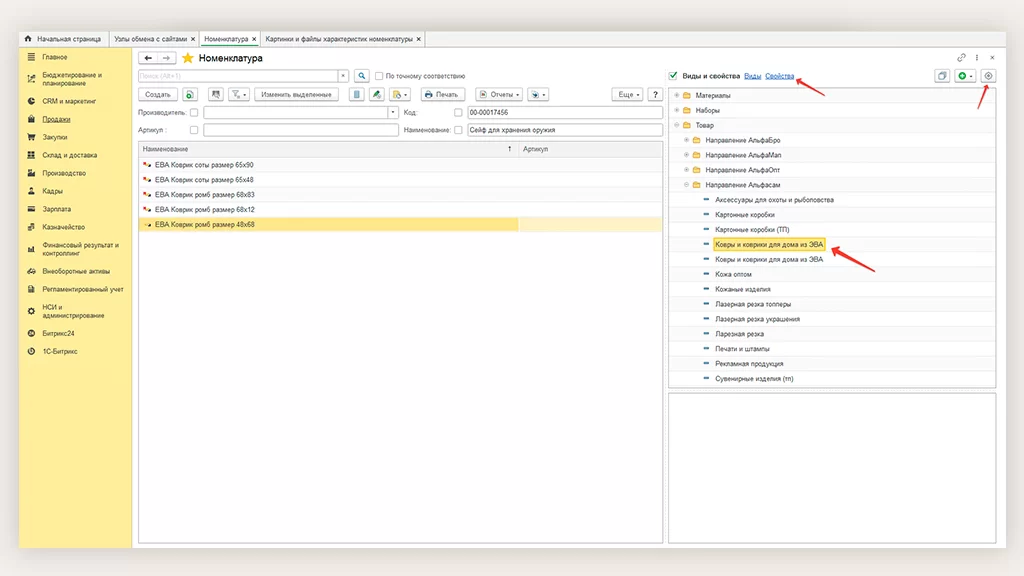This screenshot has width=1024, height=576.
Task: Enable the Производитель filter checkbox
Action: click(x=194, y=113)
